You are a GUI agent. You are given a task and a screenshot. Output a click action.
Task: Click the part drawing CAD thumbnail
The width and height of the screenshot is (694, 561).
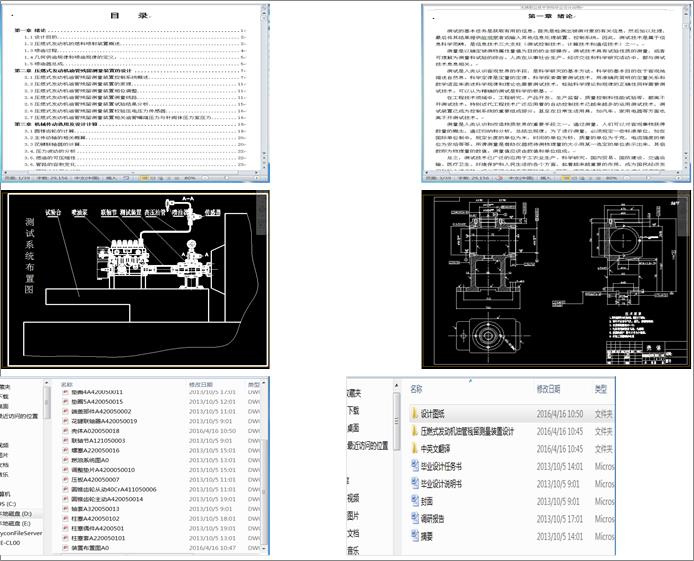[556, 280]
